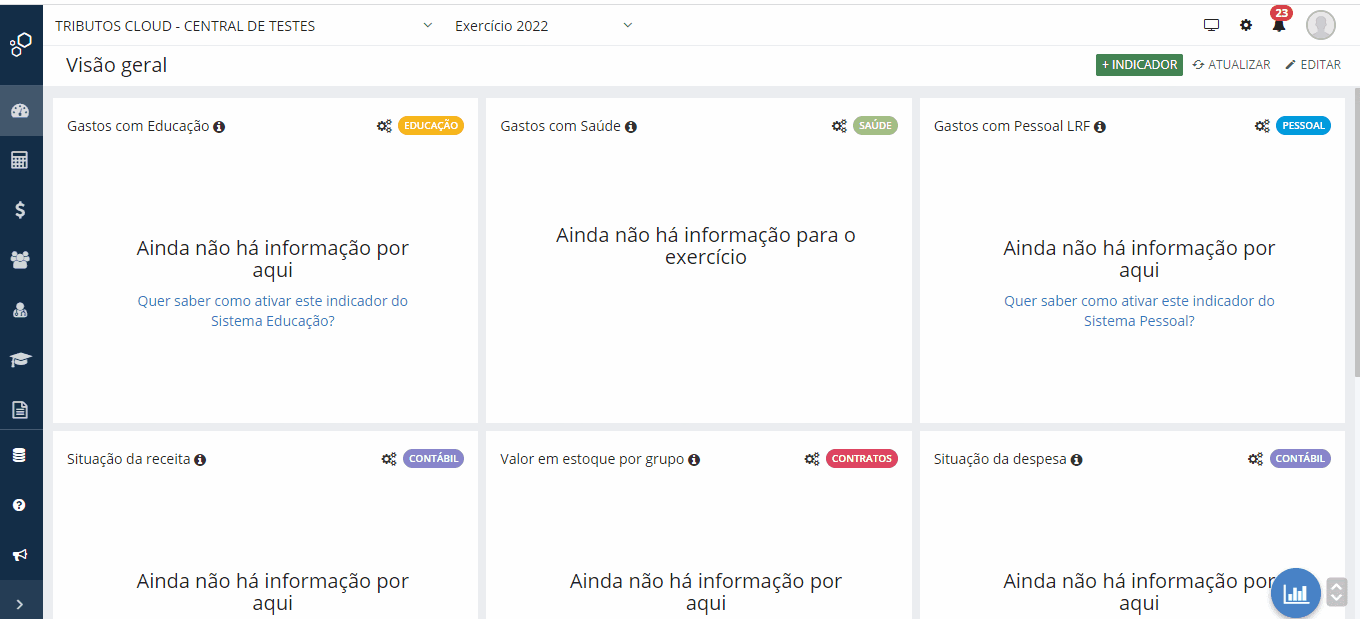Open the notifications bell with 23 alerts
Screen dimensions: 1360x619
coord(1278,25)
